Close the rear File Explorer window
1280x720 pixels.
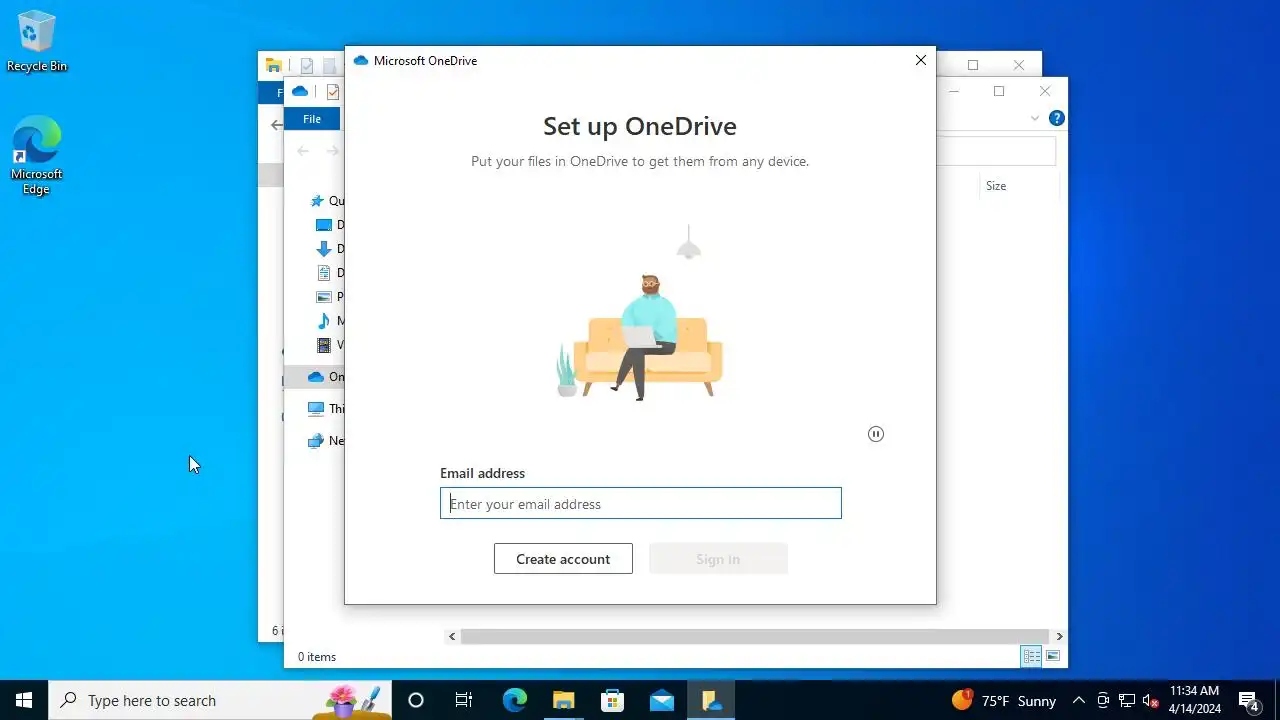[x=1019, y=65]
